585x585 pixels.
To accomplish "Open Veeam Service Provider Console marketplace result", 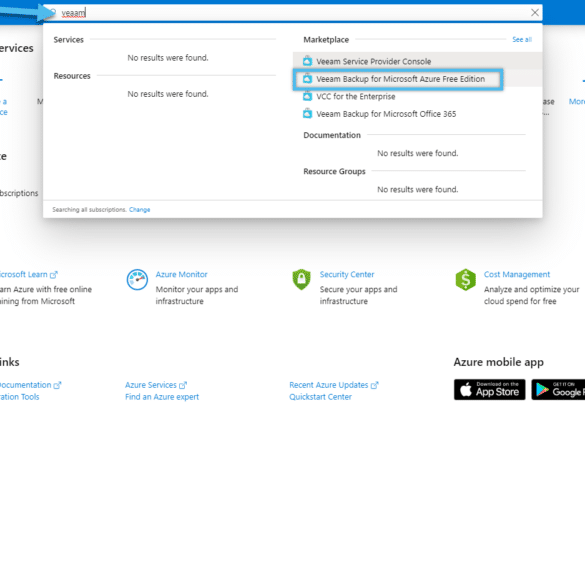I will (417, 61).
